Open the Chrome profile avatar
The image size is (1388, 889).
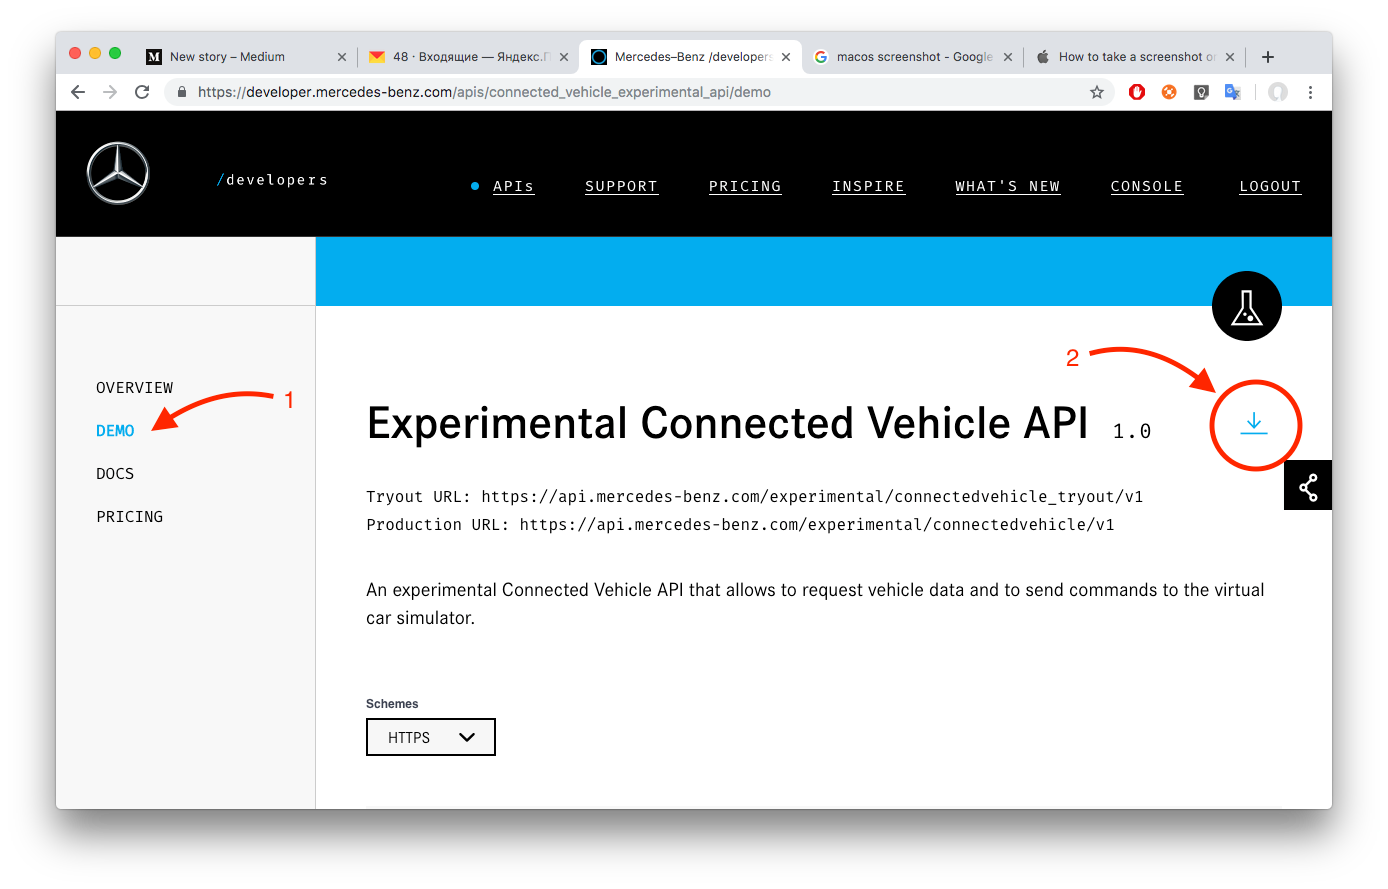pyautogui.click(x=1278, y=92)
